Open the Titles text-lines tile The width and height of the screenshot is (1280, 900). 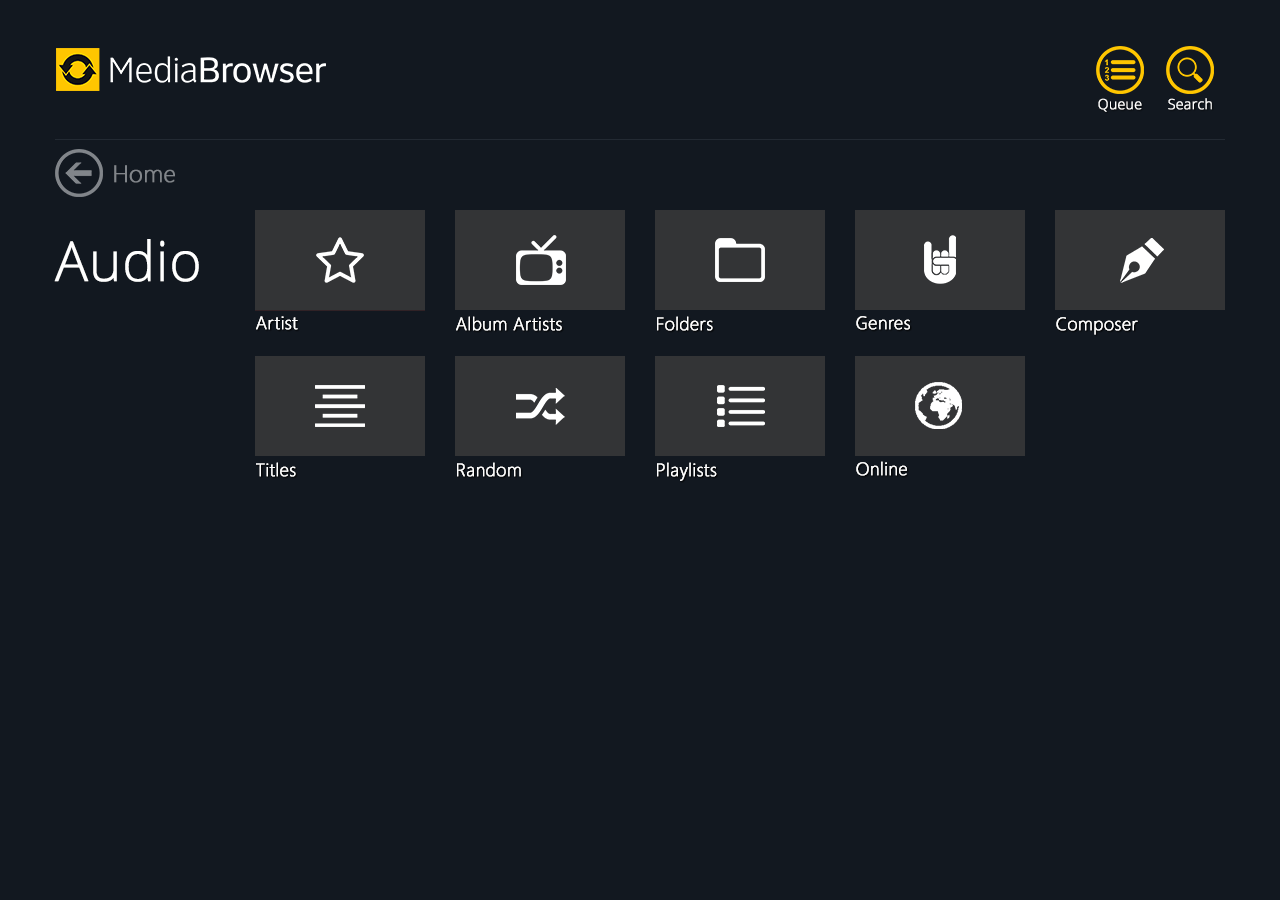(x=340, y=406)
